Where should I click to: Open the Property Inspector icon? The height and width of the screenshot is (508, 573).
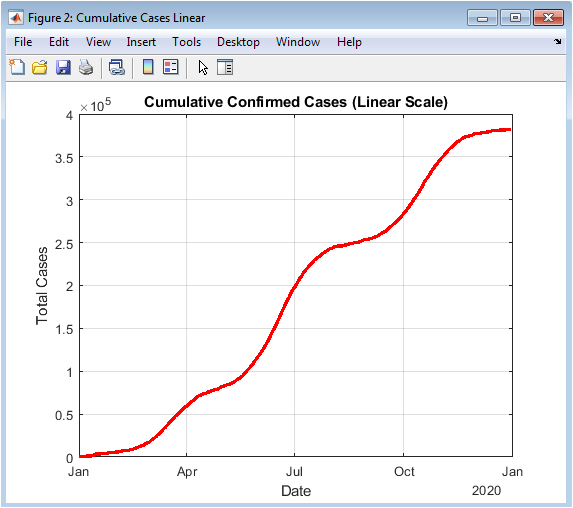pyautogui.click(x=225, y=67)
